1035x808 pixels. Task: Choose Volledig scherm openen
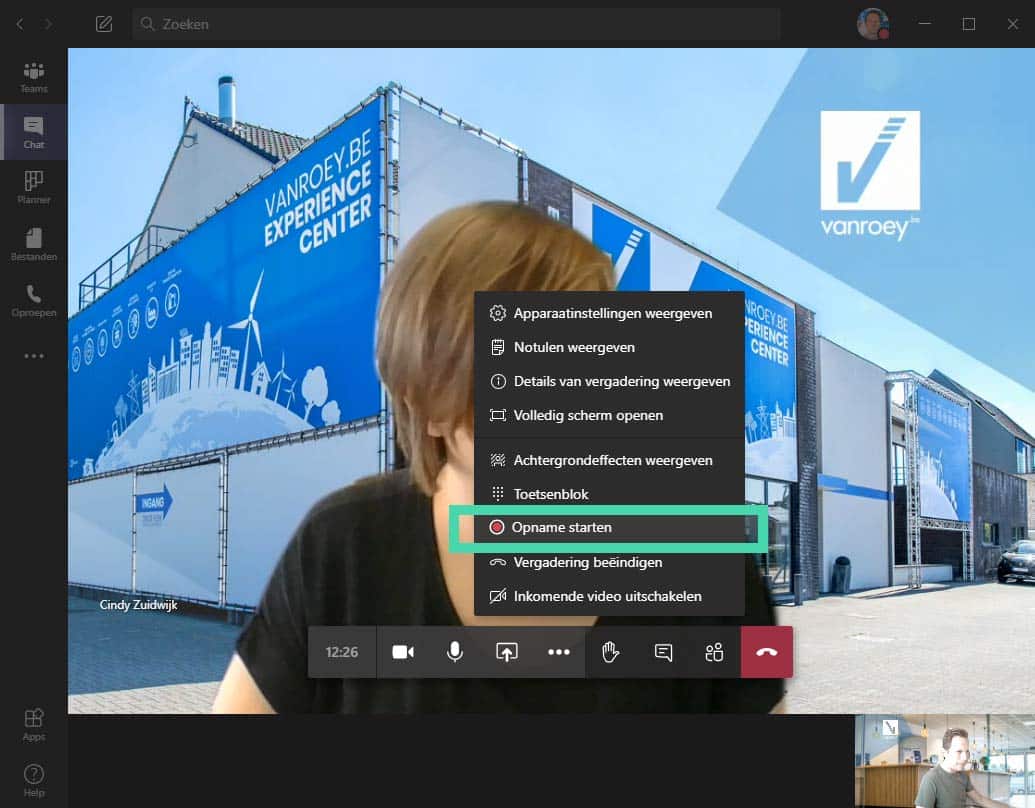pyautogui.click(x=609, y=415)
